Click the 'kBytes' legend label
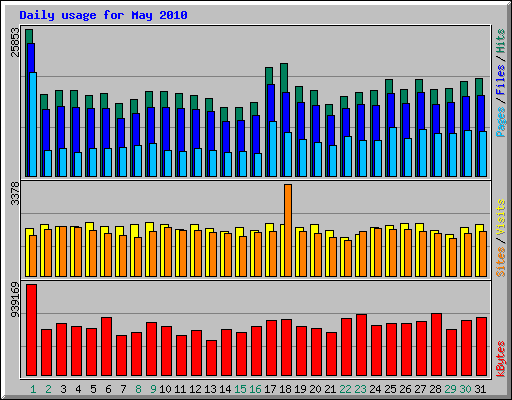This screenshot has height=400, width=512. coord(501,359)
